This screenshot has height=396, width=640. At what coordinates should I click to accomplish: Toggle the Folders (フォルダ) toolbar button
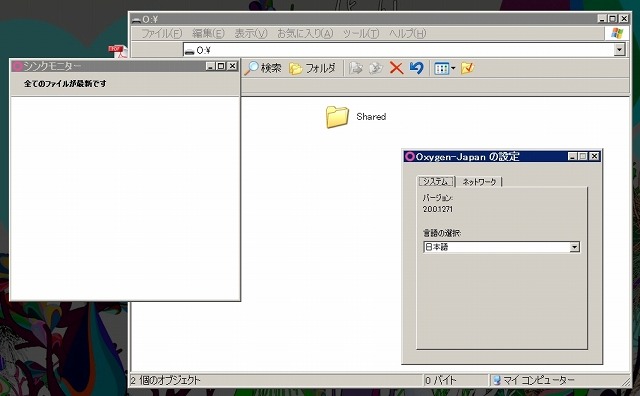pyautogui.click(x=313, y=68)
